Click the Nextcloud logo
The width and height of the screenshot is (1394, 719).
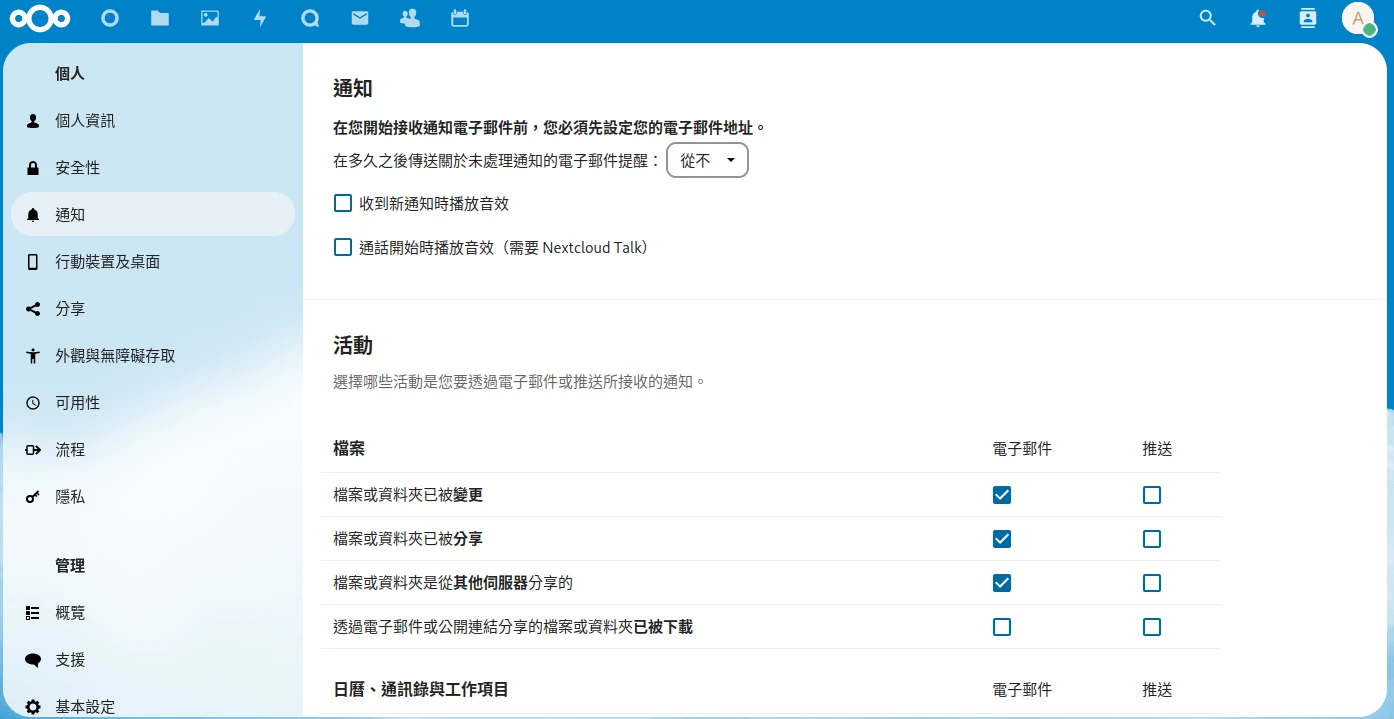point(40,18)
